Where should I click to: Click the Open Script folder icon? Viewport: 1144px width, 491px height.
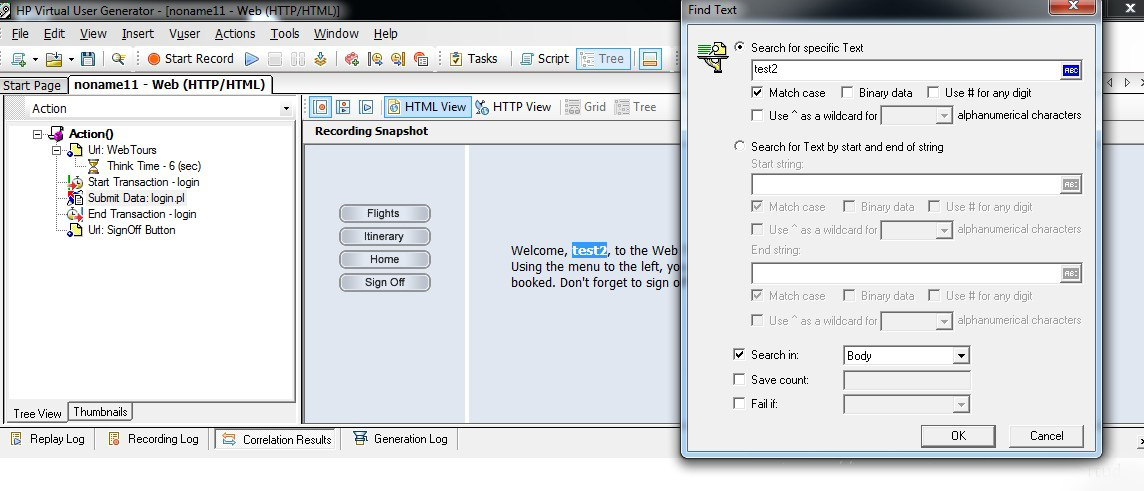tap(54, 59)
